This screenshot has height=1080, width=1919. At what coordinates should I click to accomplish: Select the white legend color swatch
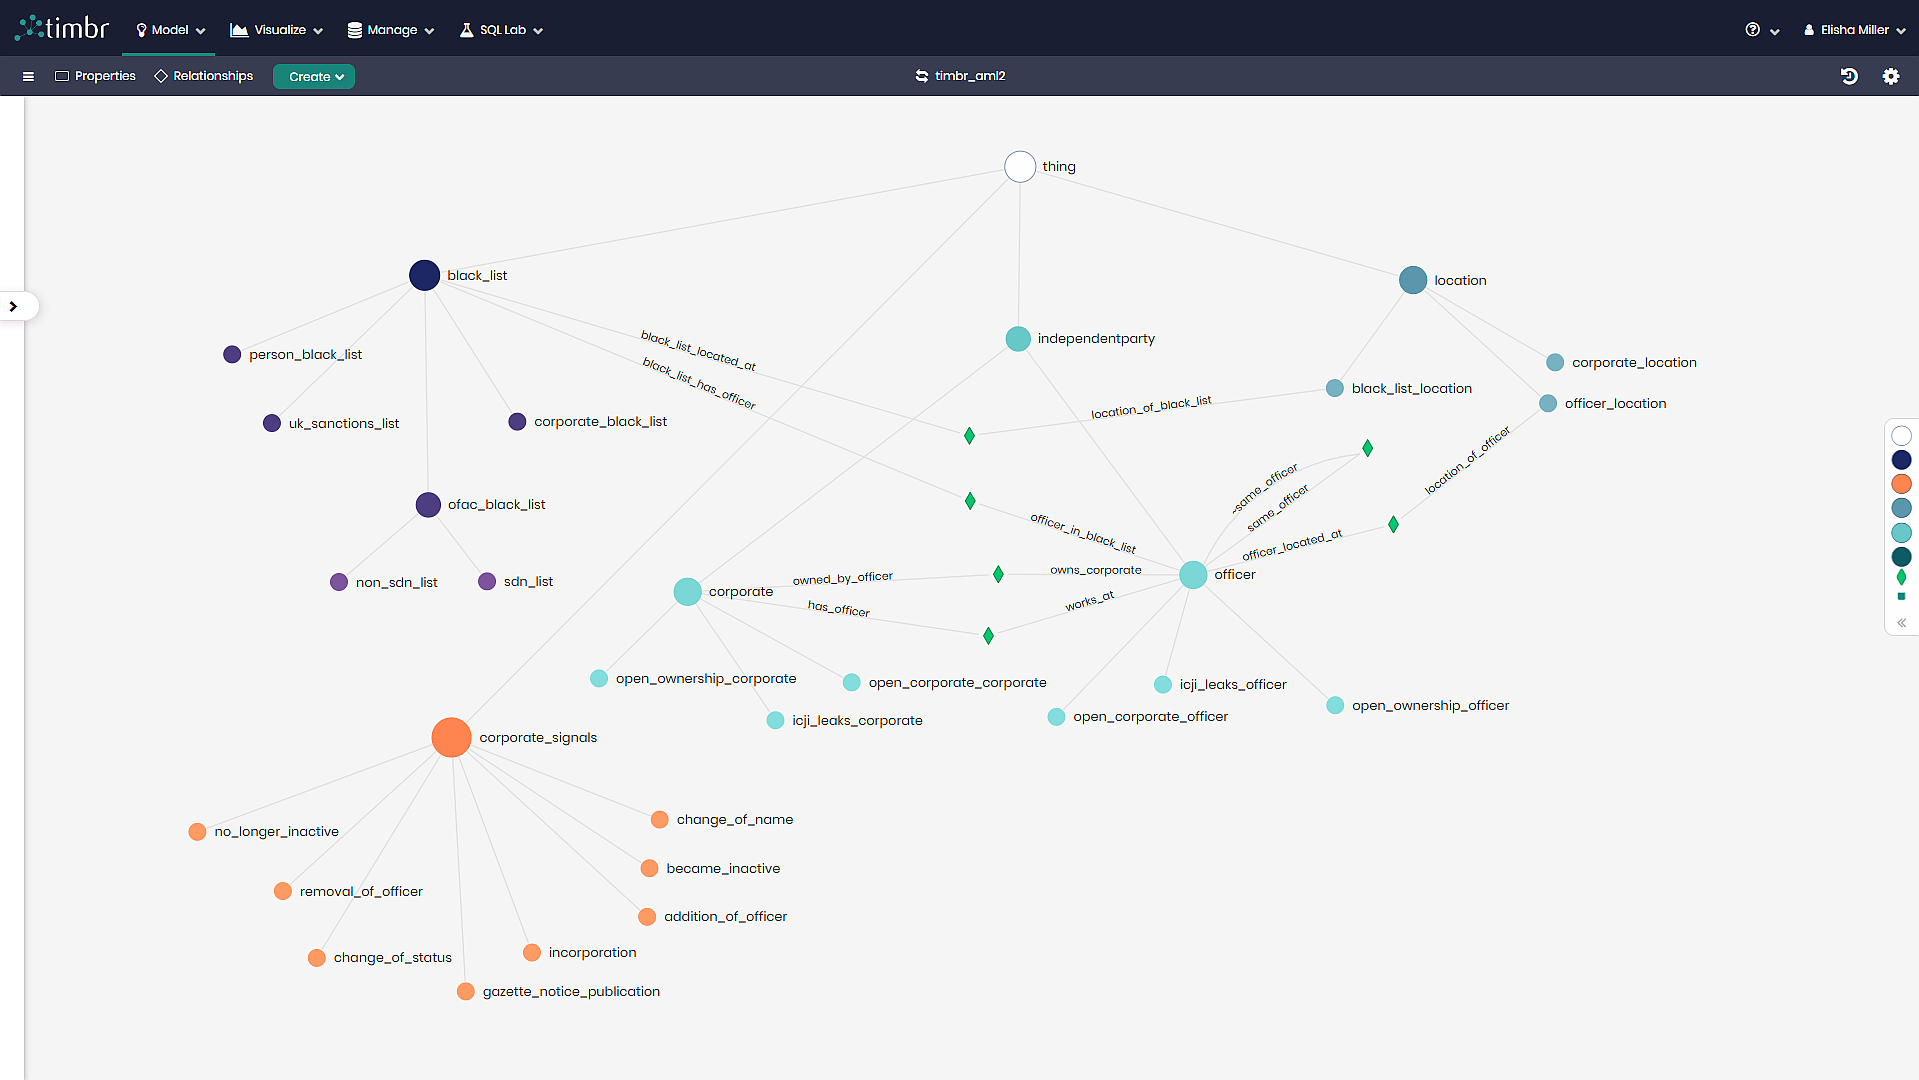pos(1901,436)
